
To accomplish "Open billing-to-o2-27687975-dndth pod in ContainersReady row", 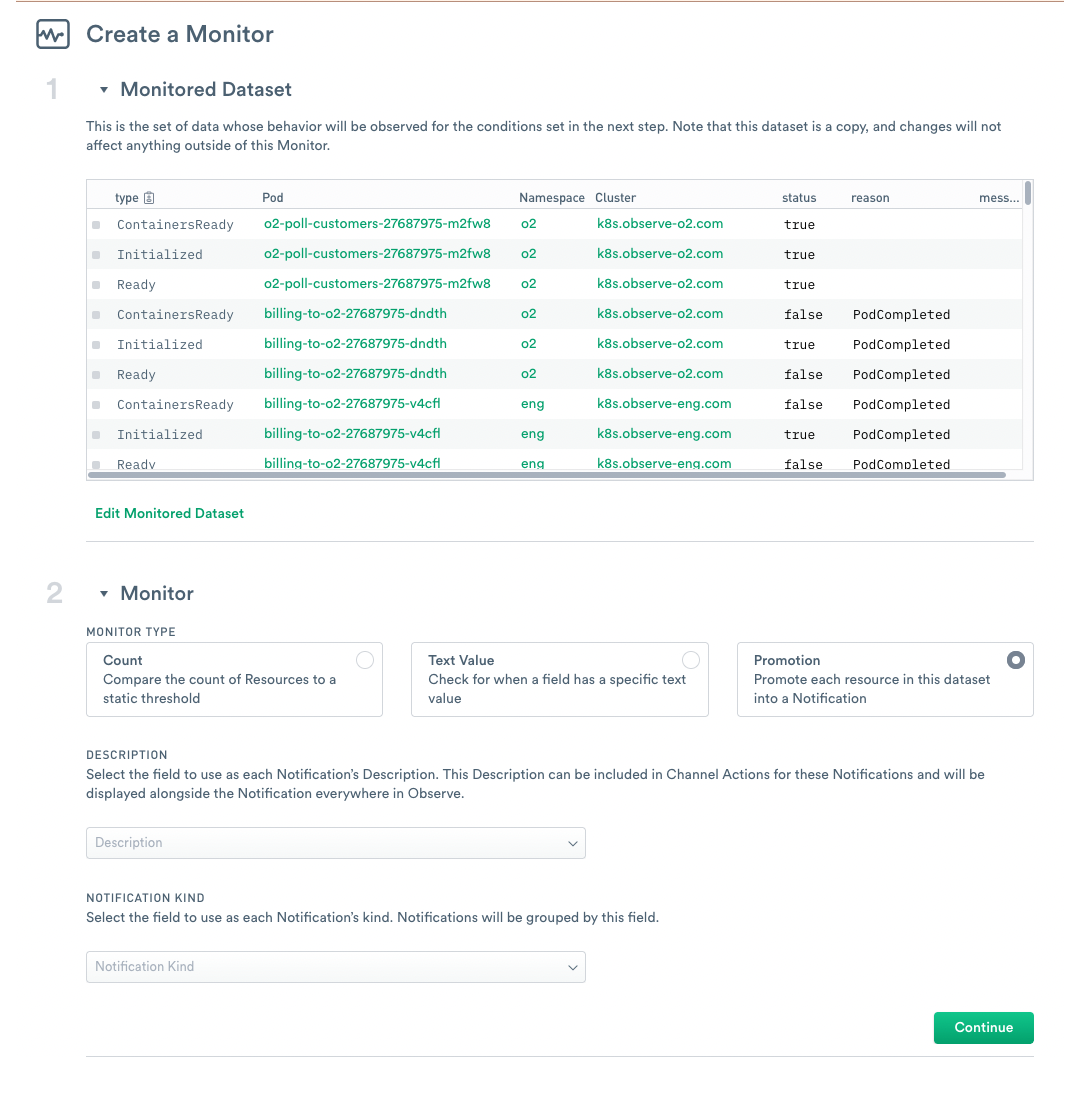I will (x=356, y=314).
